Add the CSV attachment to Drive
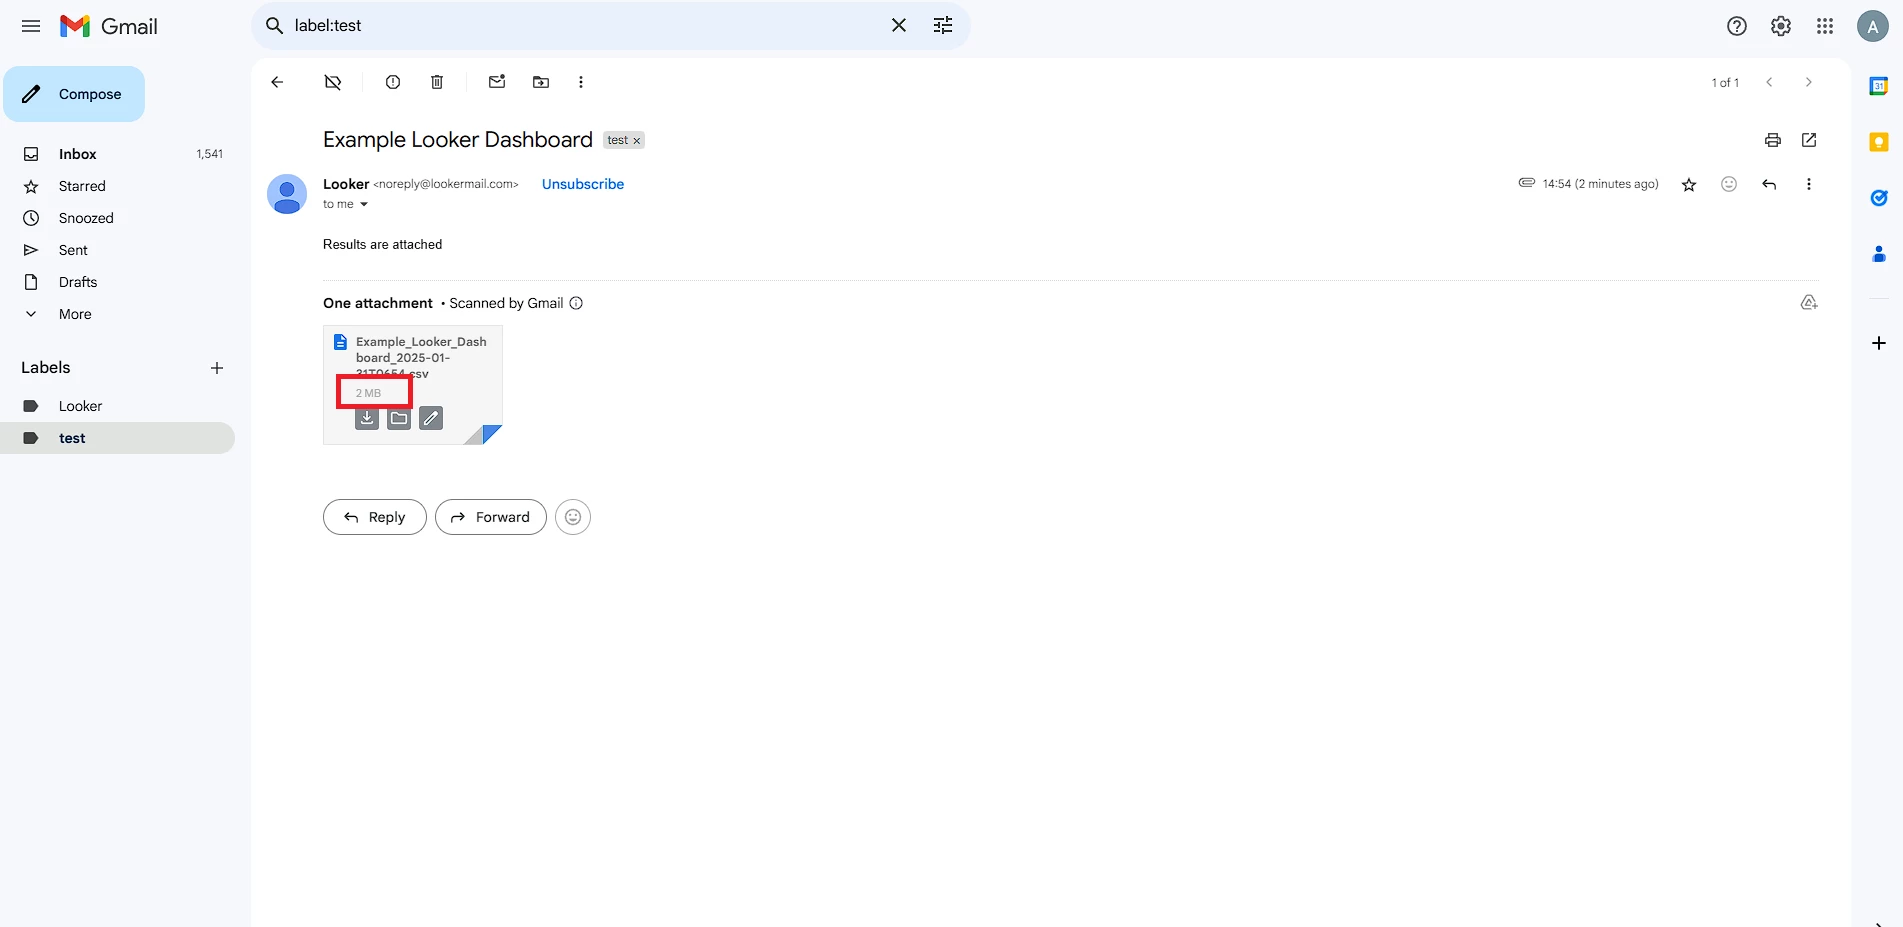Screen dimensions: 1903x927 (x=399, y=418)
